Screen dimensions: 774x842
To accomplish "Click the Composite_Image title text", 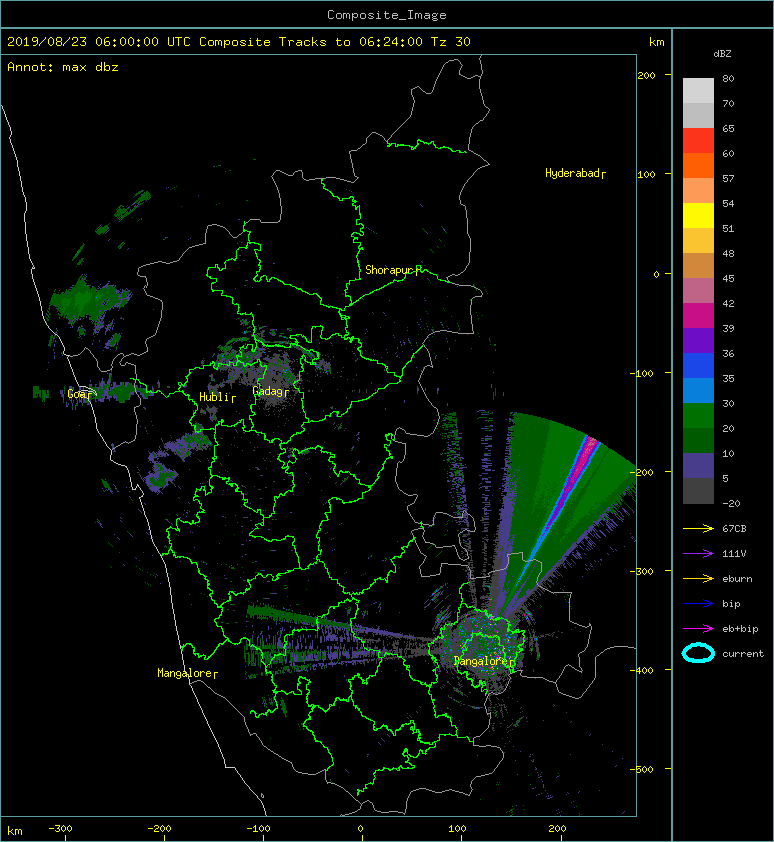I will click(x=387, y=15).
